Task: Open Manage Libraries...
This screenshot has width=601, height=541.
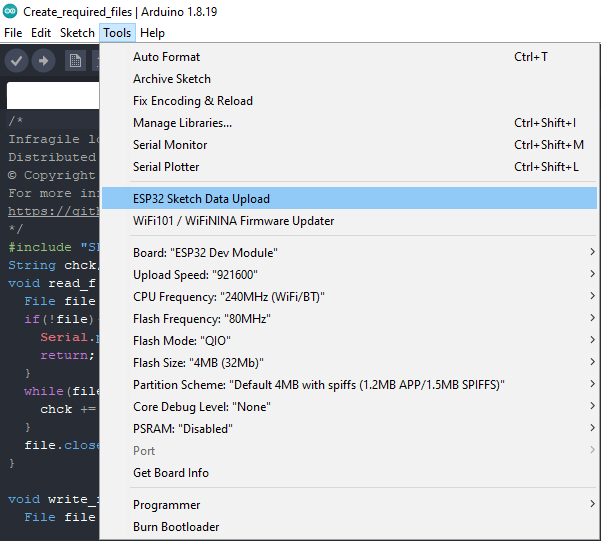Action: pos(349,123)
